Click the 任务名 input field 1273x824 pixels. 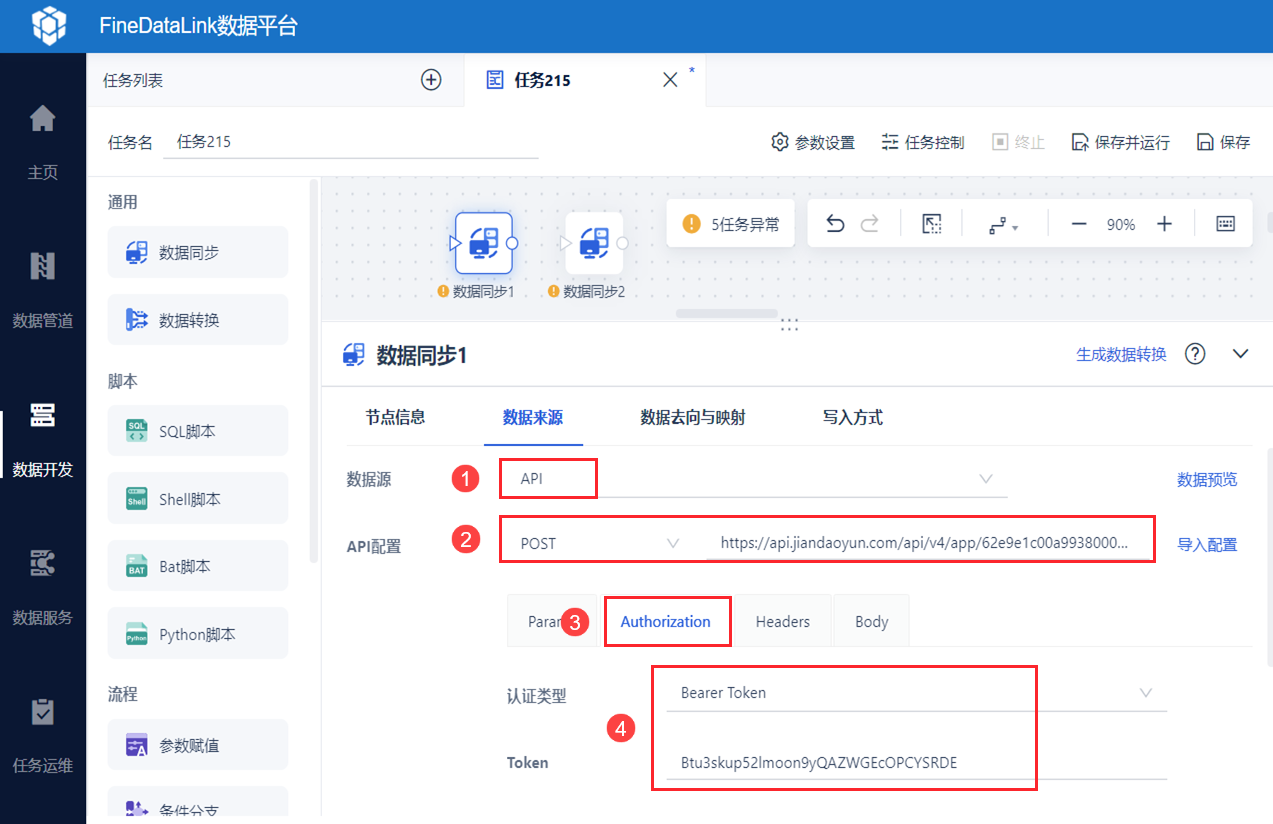[x=352, y=142]
